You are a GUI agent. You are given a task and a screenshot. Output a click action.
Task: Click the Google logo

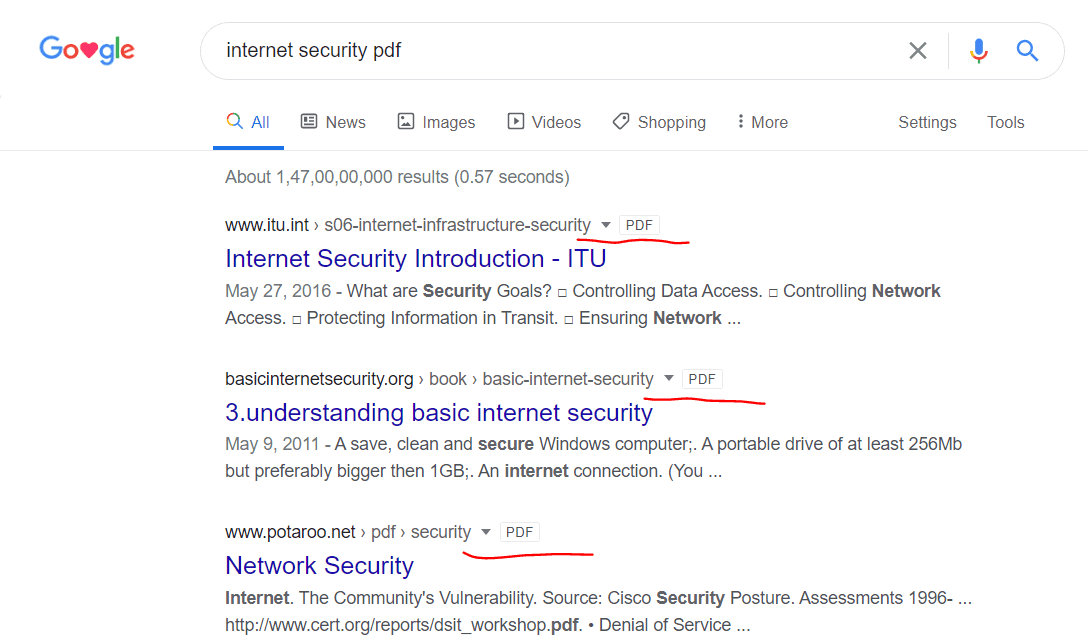[87, 50]
